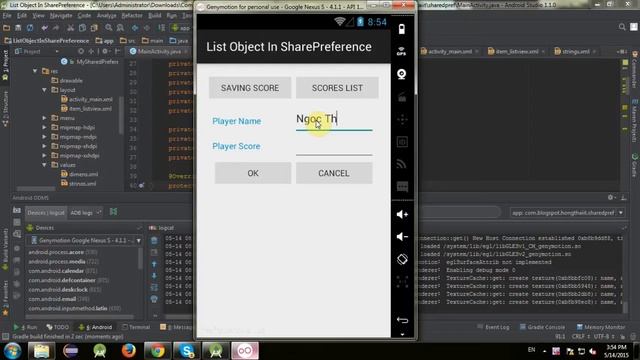Image resolution: width=640 pixels, height=360 pixels.
Task: Open the Edit menu in Android Studio
Action: pyautogui.click(x=22, y=16)
